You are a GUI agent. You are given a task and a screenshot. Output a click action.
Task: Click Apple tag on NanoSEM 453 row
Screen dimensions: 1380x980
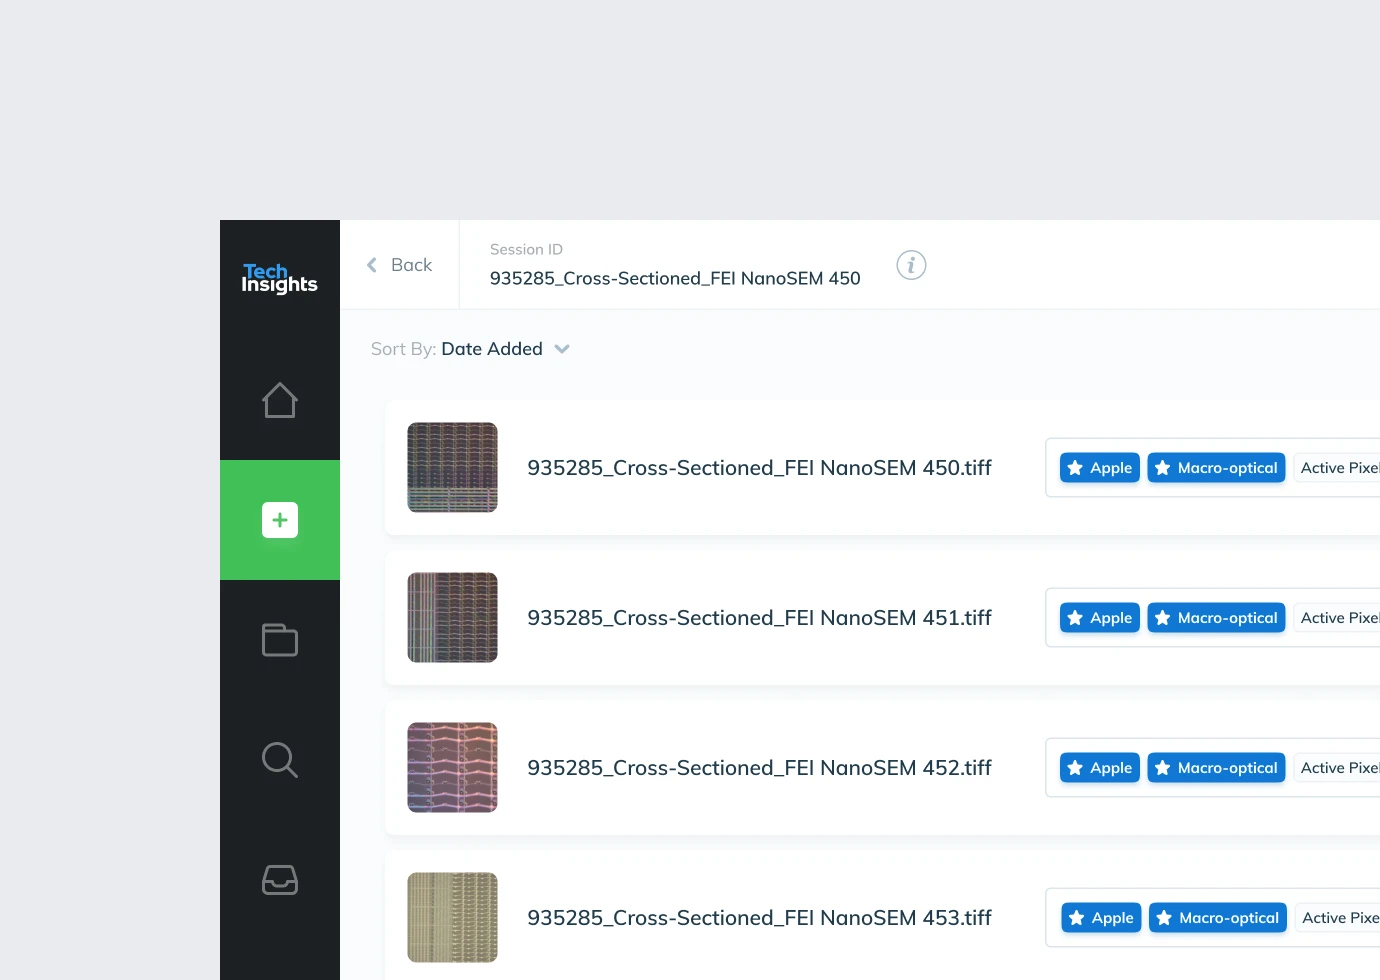[x=1101, y=918]
